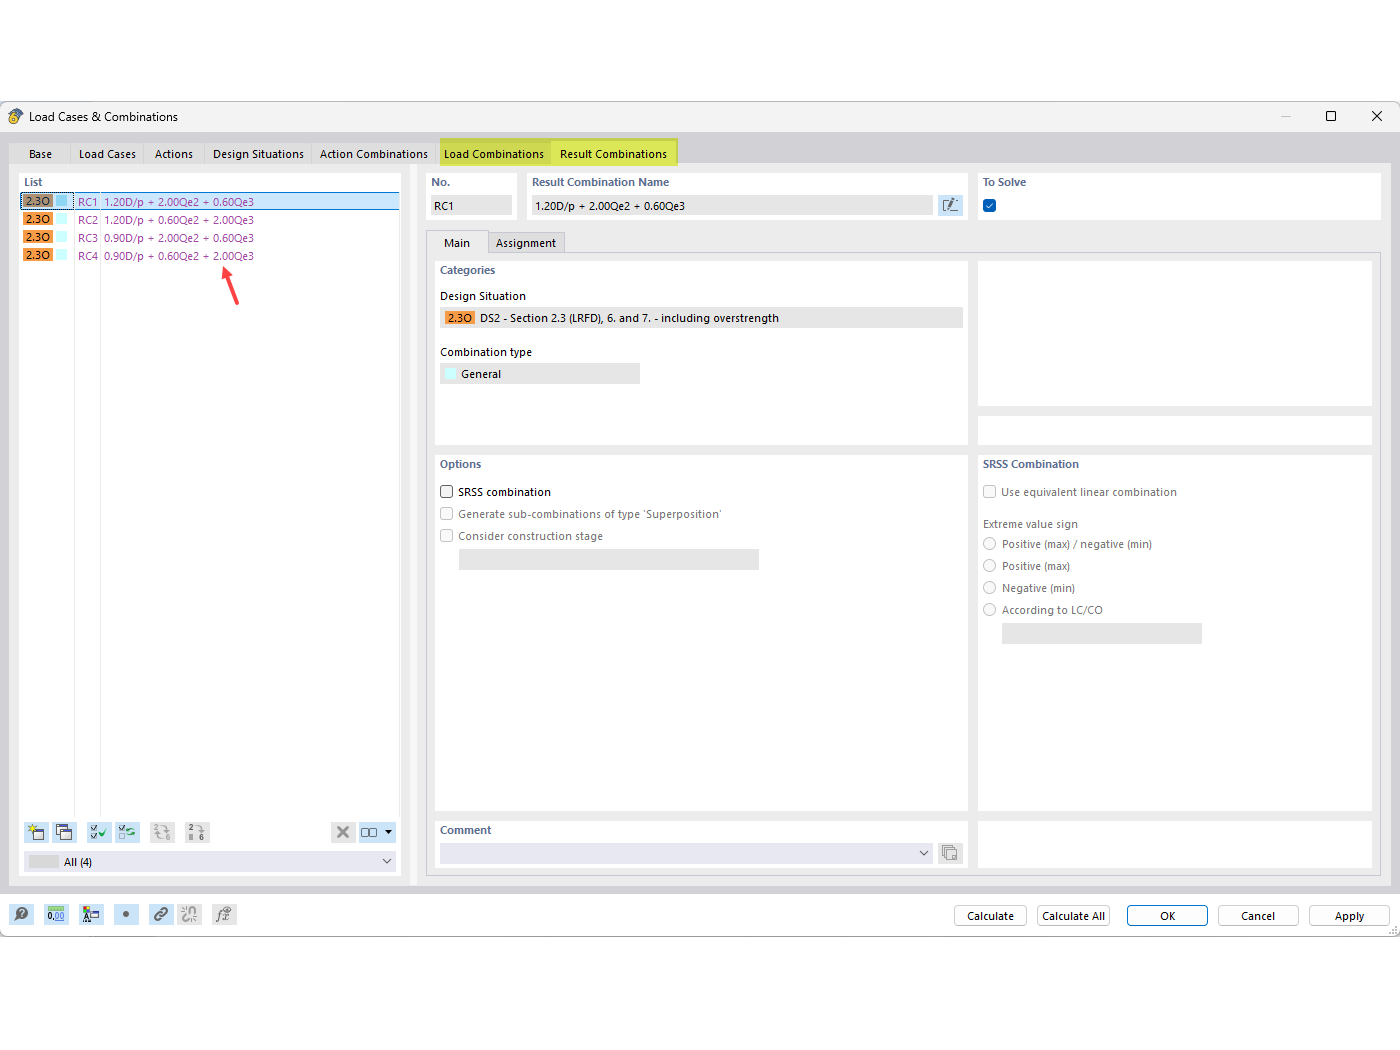1400x1050 pixels.
Task: Switch to the Load Combinations tab
Action: (x=494, y=154)
